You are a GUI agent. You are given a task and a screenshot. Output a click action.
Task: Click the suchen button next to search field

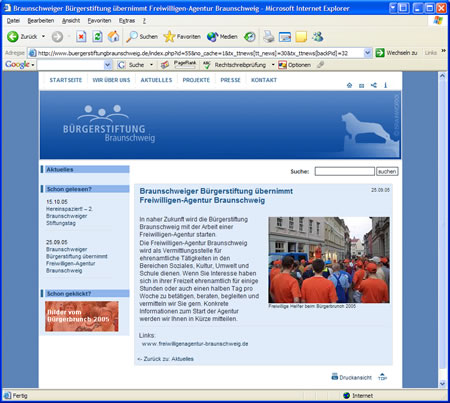[387, 171]
